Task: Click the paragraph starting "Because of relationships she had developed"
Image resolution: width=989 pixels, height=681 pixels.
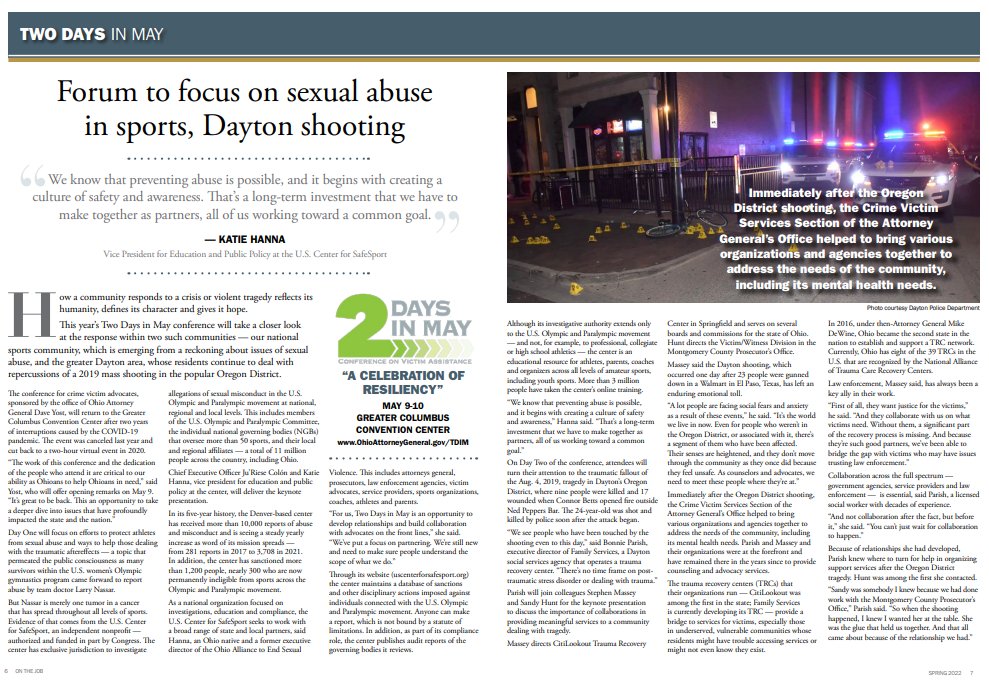Action: 903,563
